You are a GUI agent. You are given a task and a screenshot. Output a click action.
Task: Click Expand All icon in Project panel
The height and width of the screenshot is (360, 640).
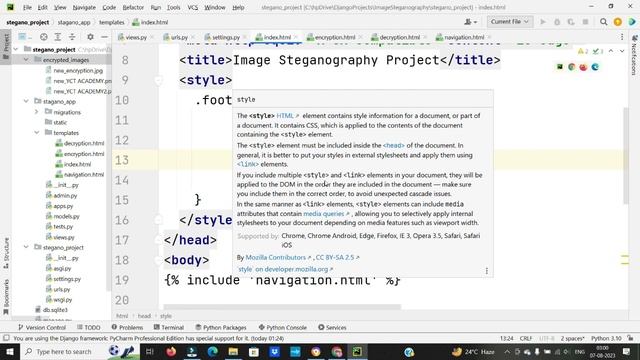tap(58, 37)
